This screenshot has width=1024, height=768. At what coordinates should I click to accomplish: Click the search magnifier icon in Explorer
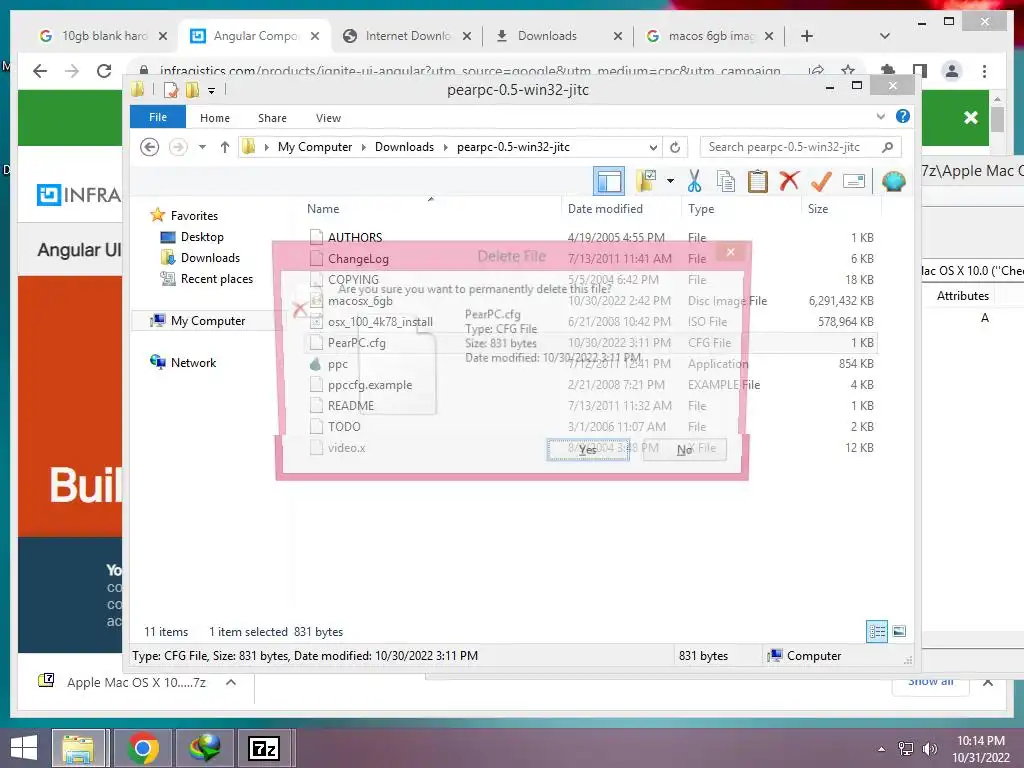[887, 147]
